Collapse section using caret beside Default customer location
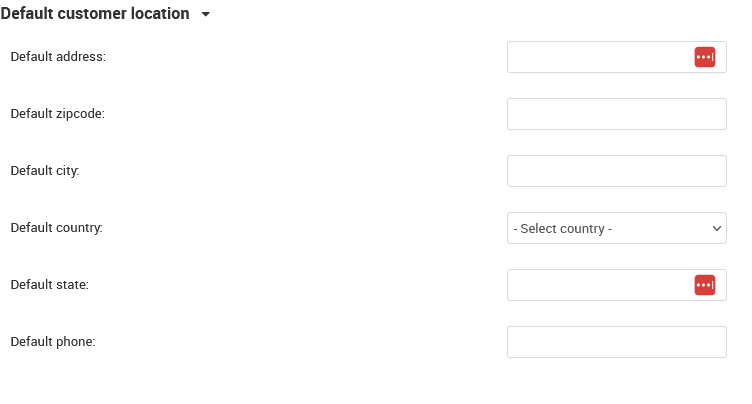This screenshot has width=752, height=404. (206, 14)
